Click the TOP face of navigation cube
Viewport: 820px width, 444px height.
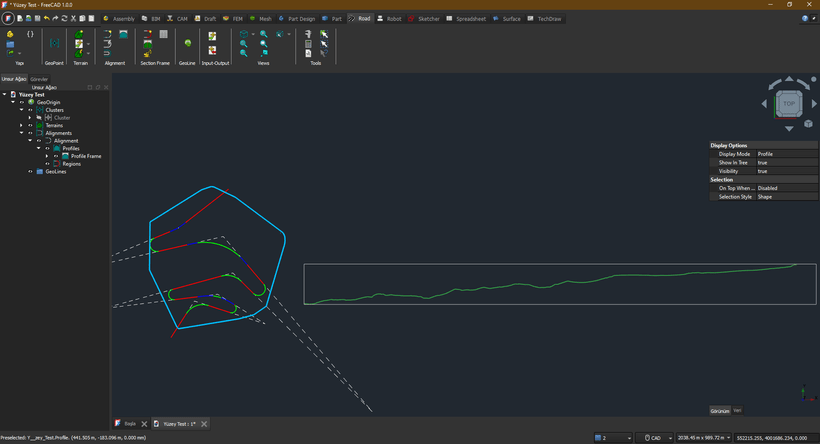[789, 103]
